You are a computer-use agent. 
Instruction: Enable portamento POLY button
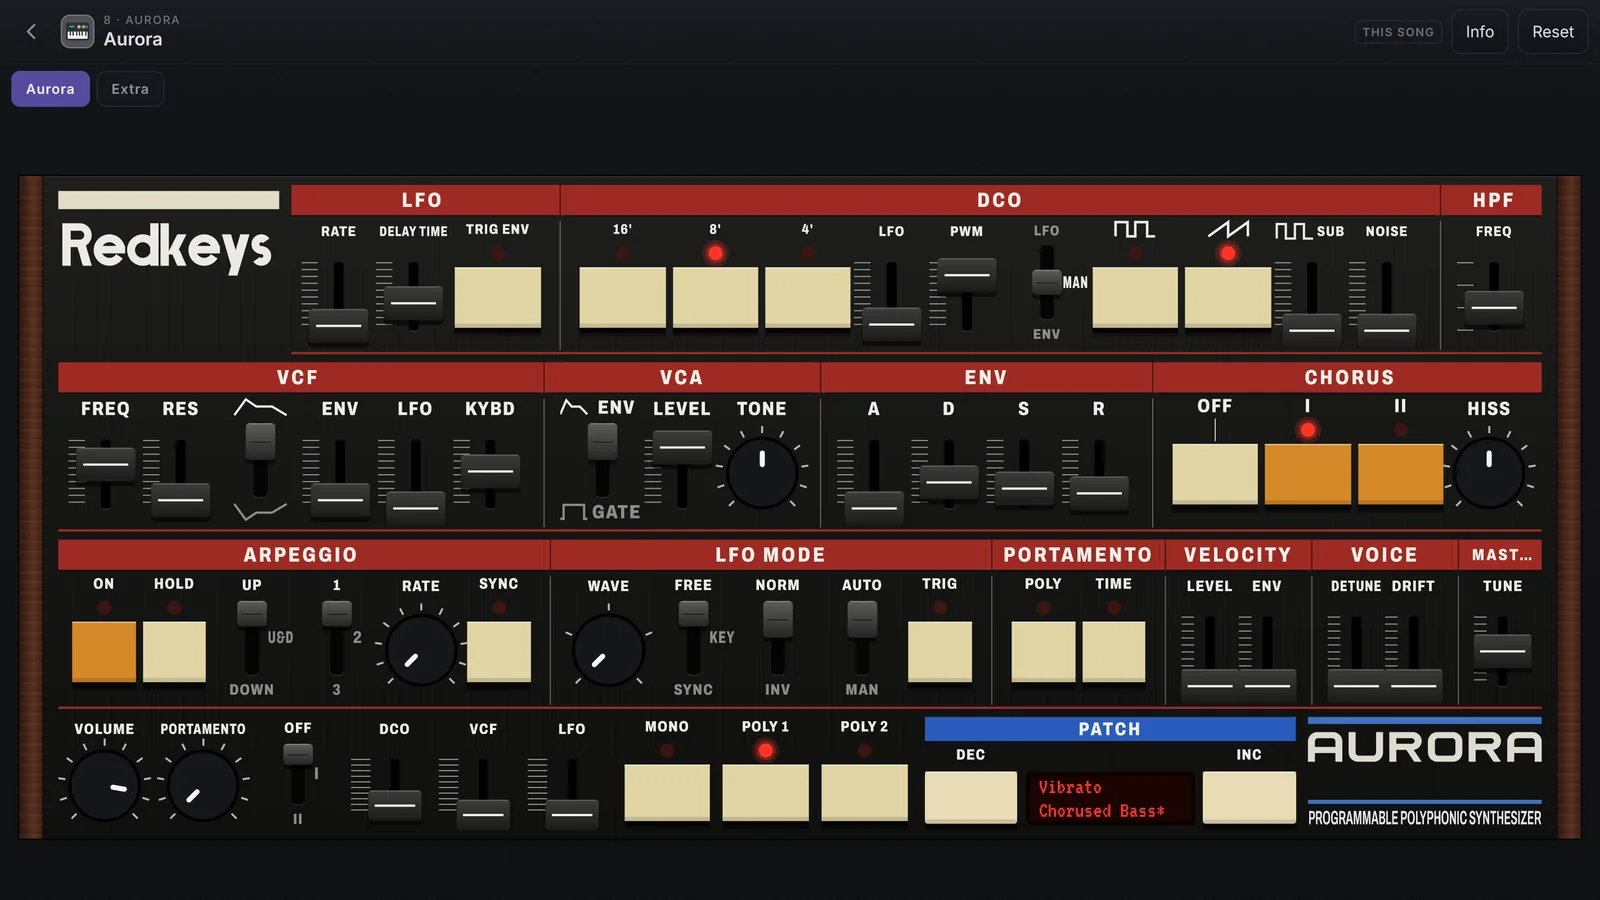[1043, 652]
